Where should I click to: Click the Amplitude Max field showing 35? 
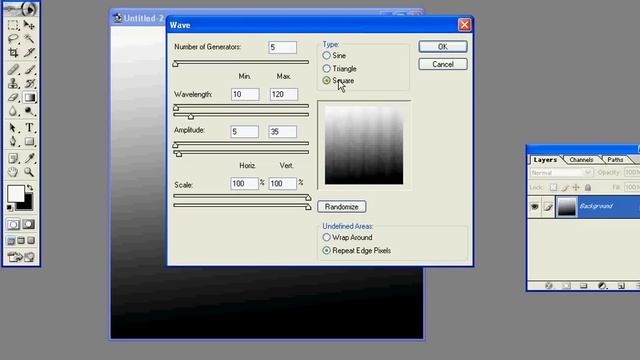pos(282,131)
